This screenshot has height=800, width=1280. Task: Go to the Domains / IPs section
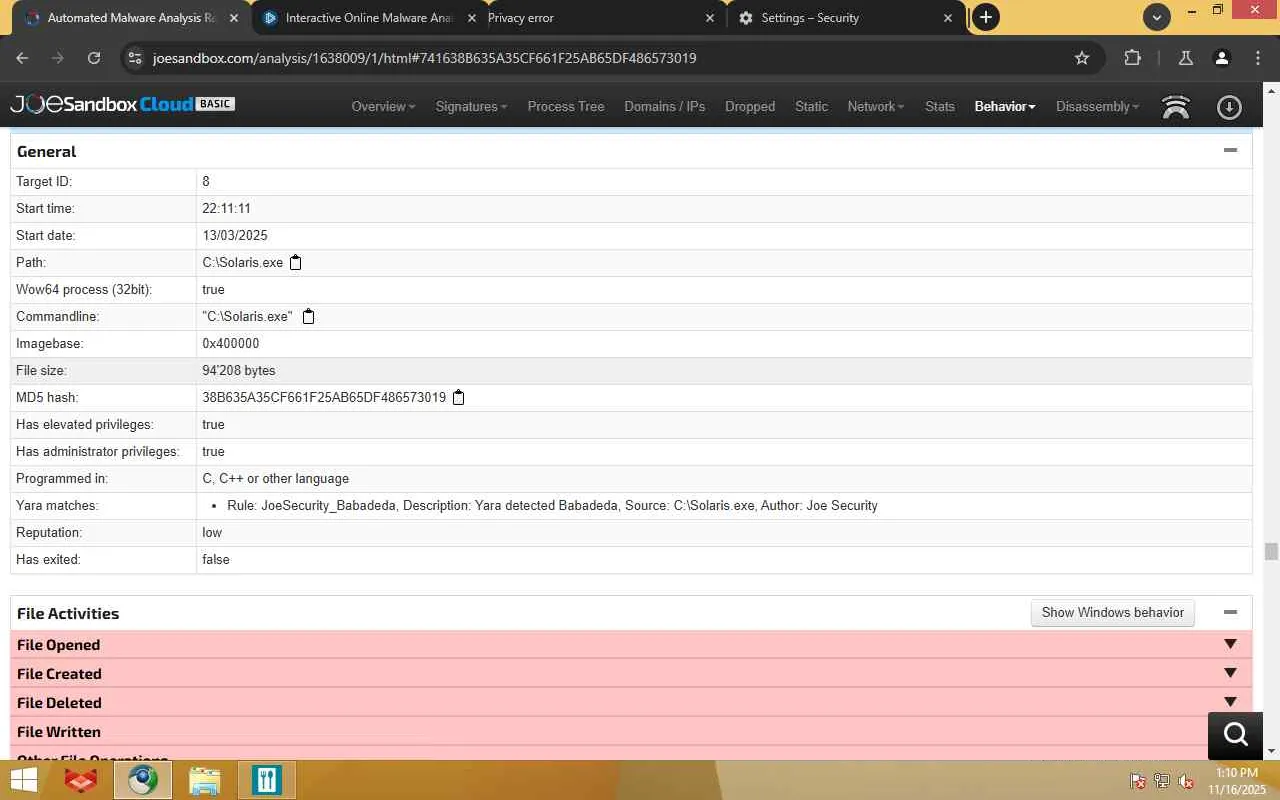pos(665,107)
